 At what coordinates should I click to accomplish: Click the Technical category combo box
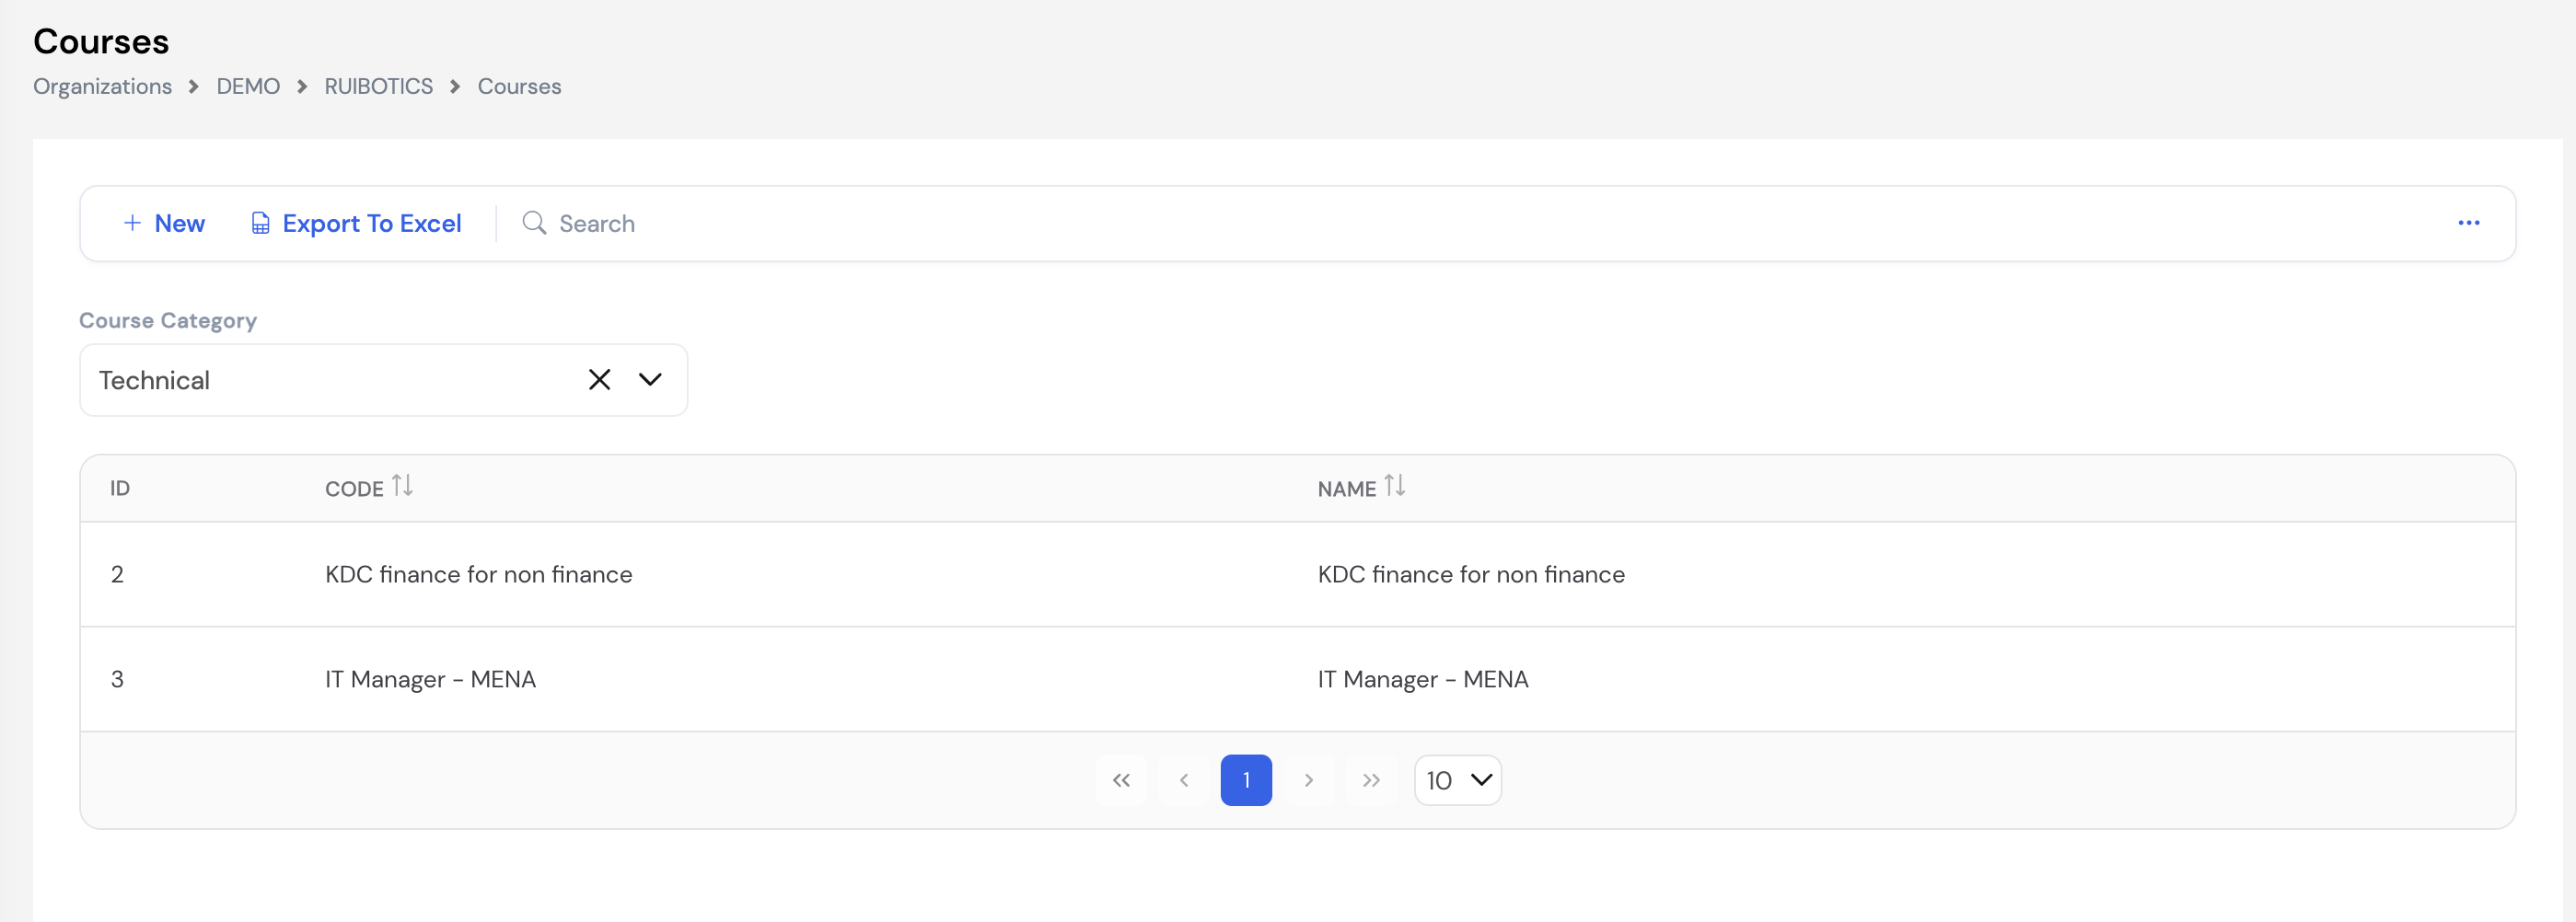coord(384,380)
